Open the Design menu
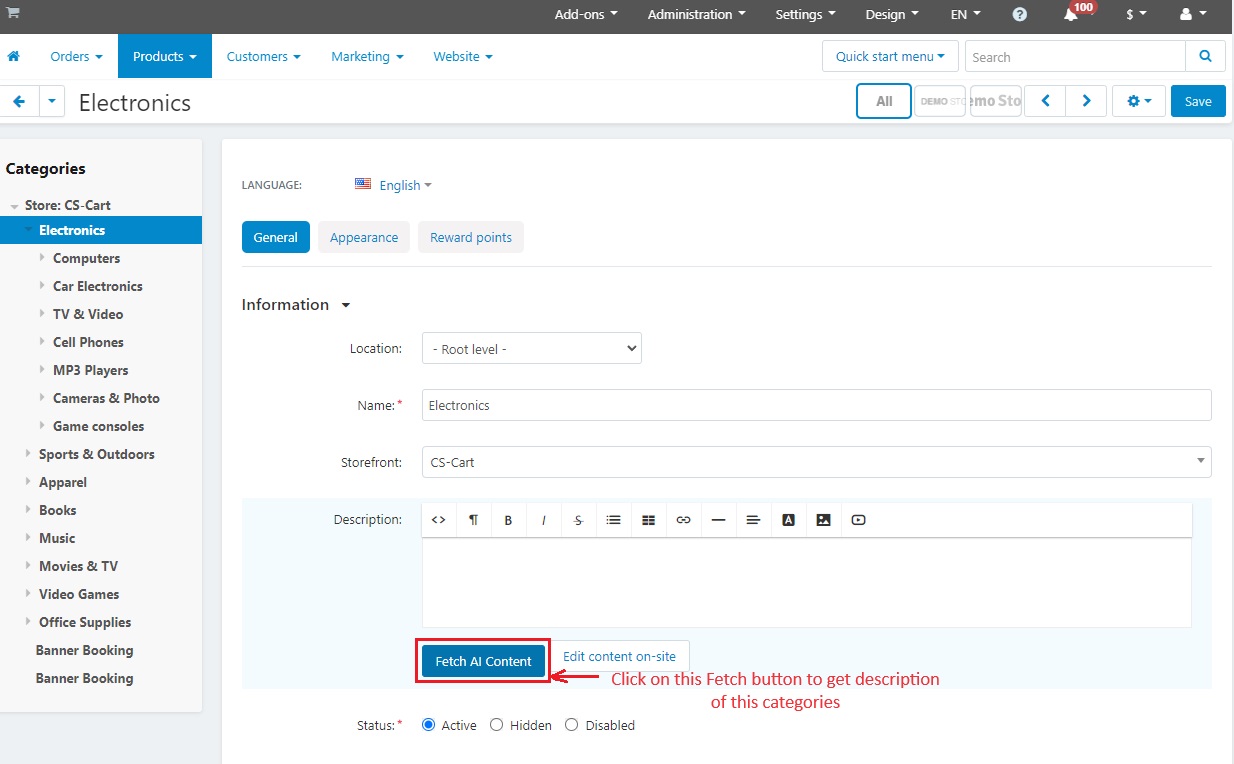Screen dimensions: 1234x764 pos(892,14)
